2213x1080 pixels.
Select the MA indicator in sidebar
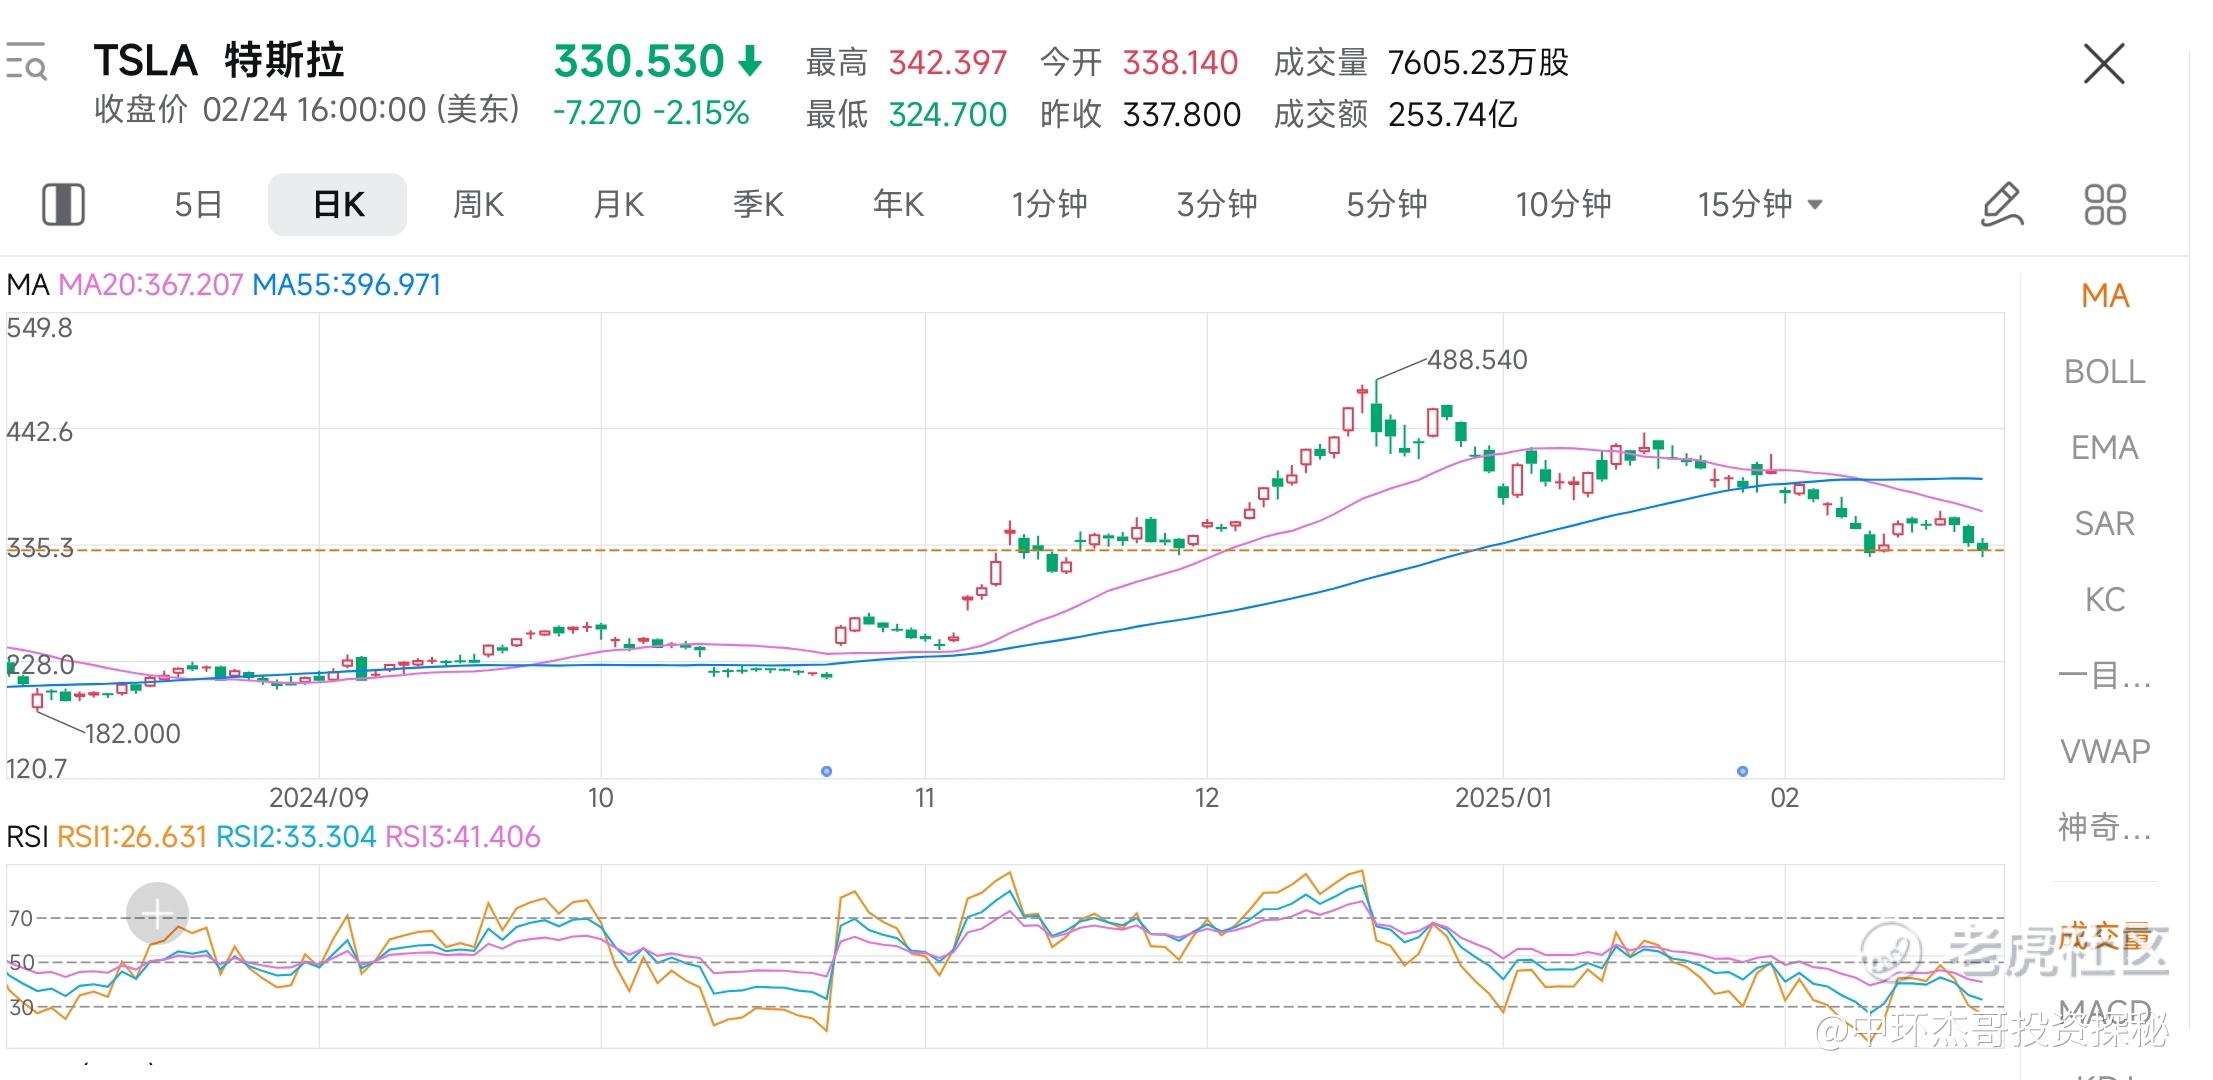click(x=2105, y=296)
